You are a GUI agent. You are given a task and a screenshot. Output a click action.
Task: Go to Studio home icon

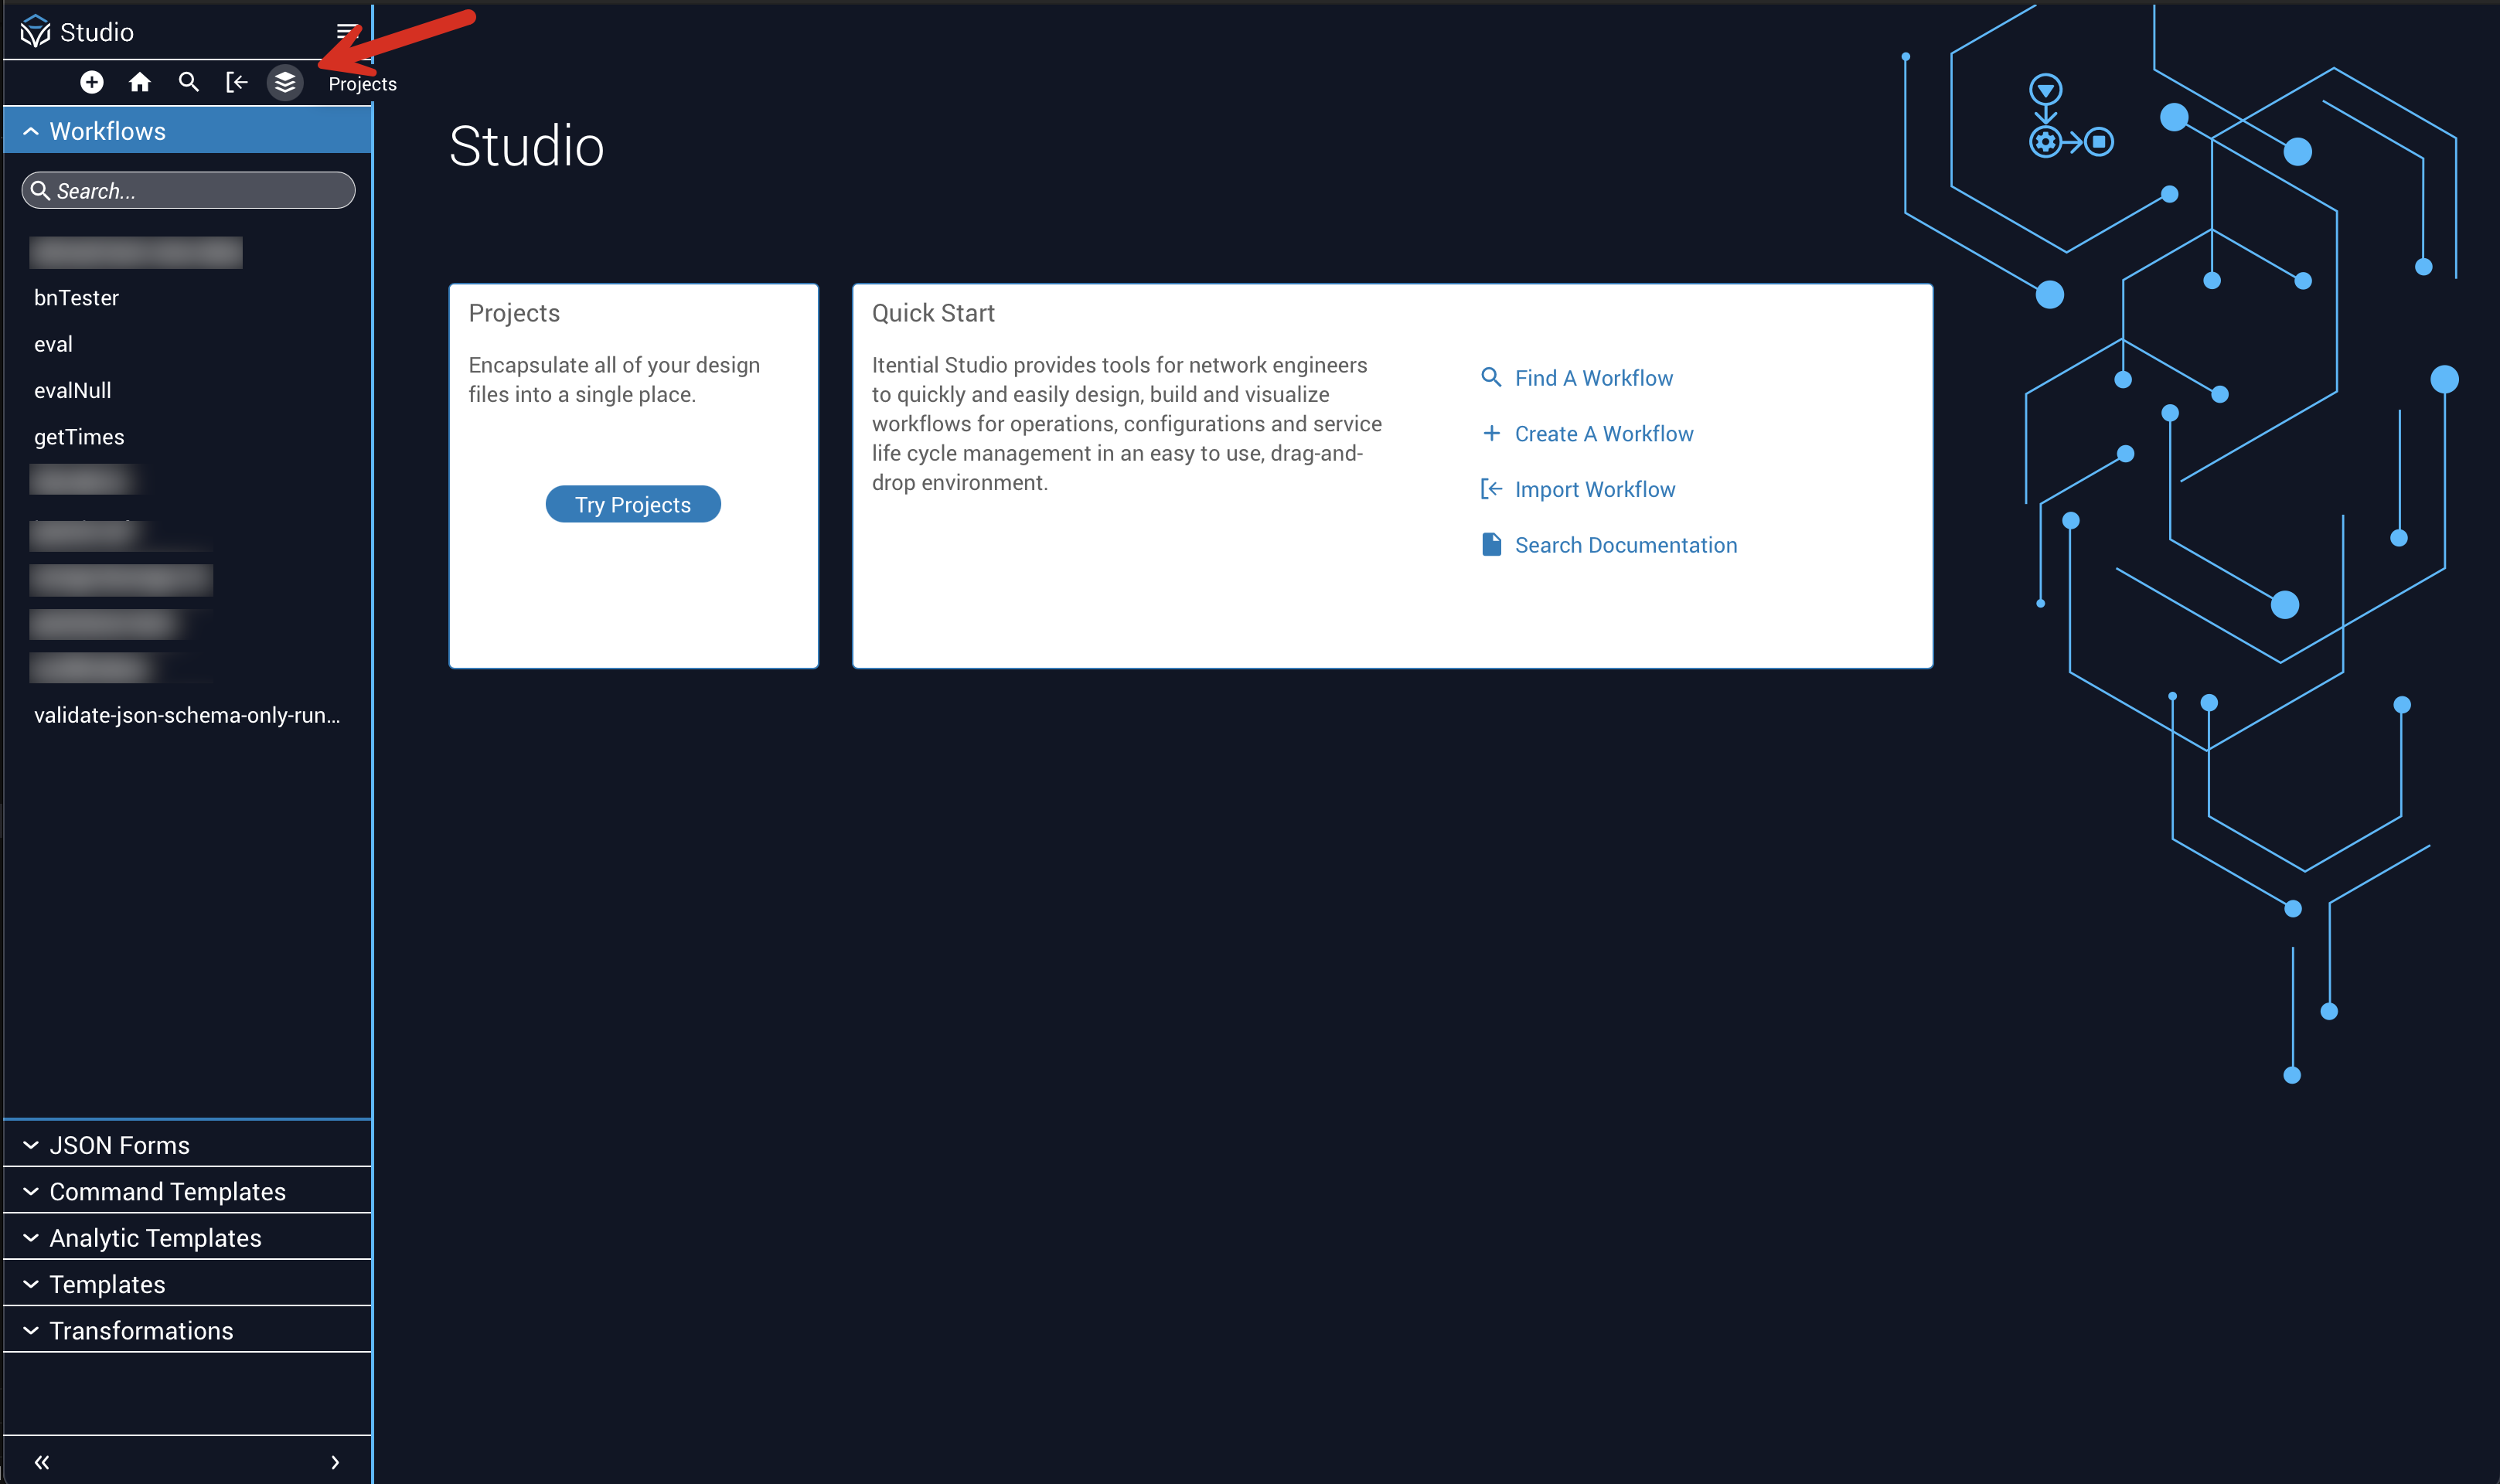point(139,82)
